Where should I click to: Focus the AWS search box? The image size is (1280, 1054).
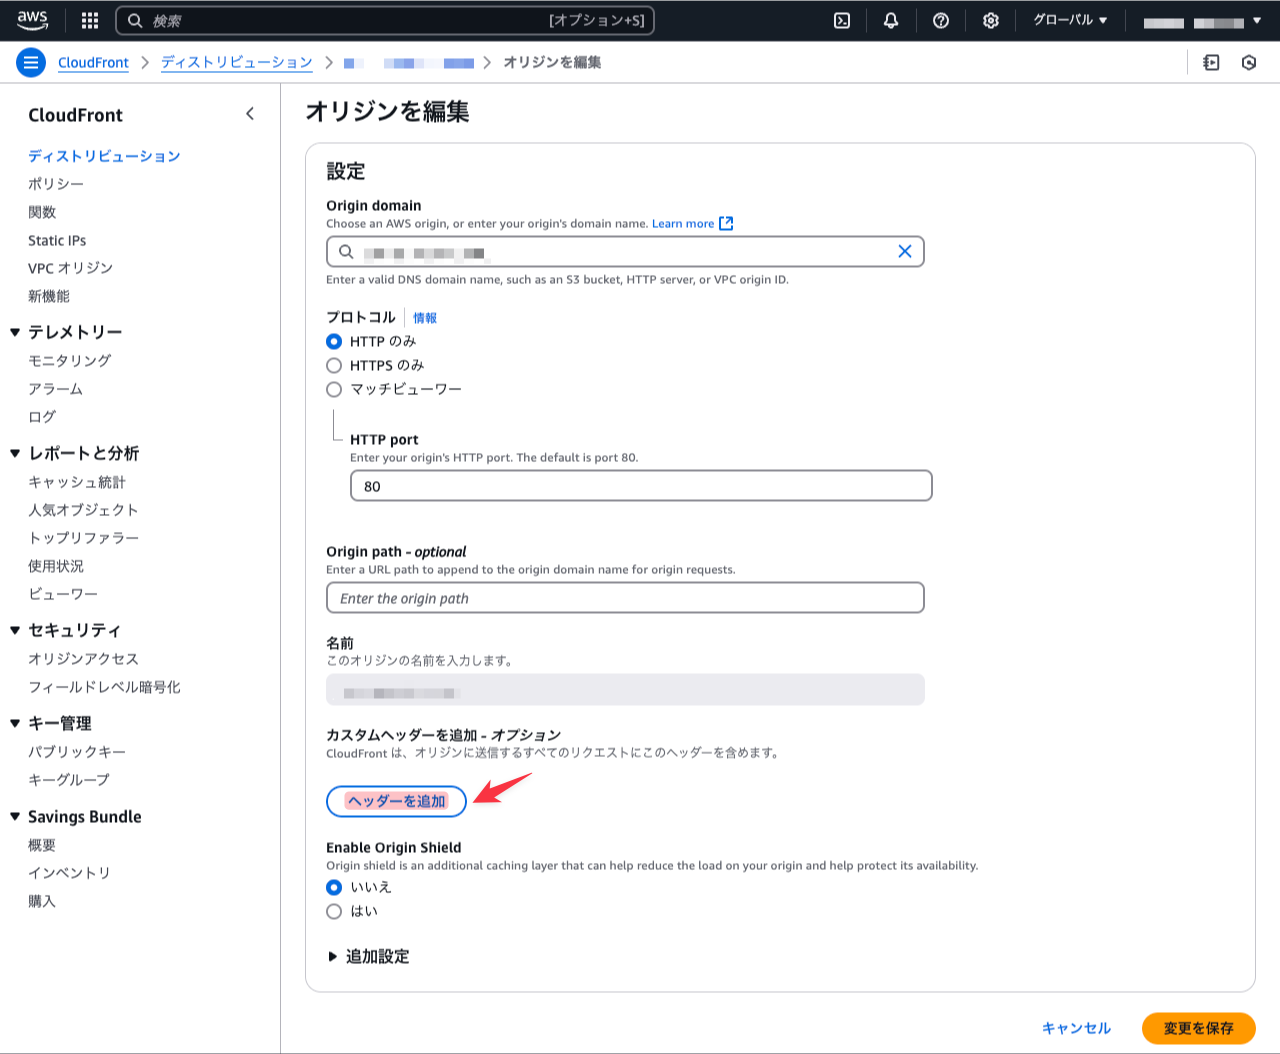click(385, 20)
